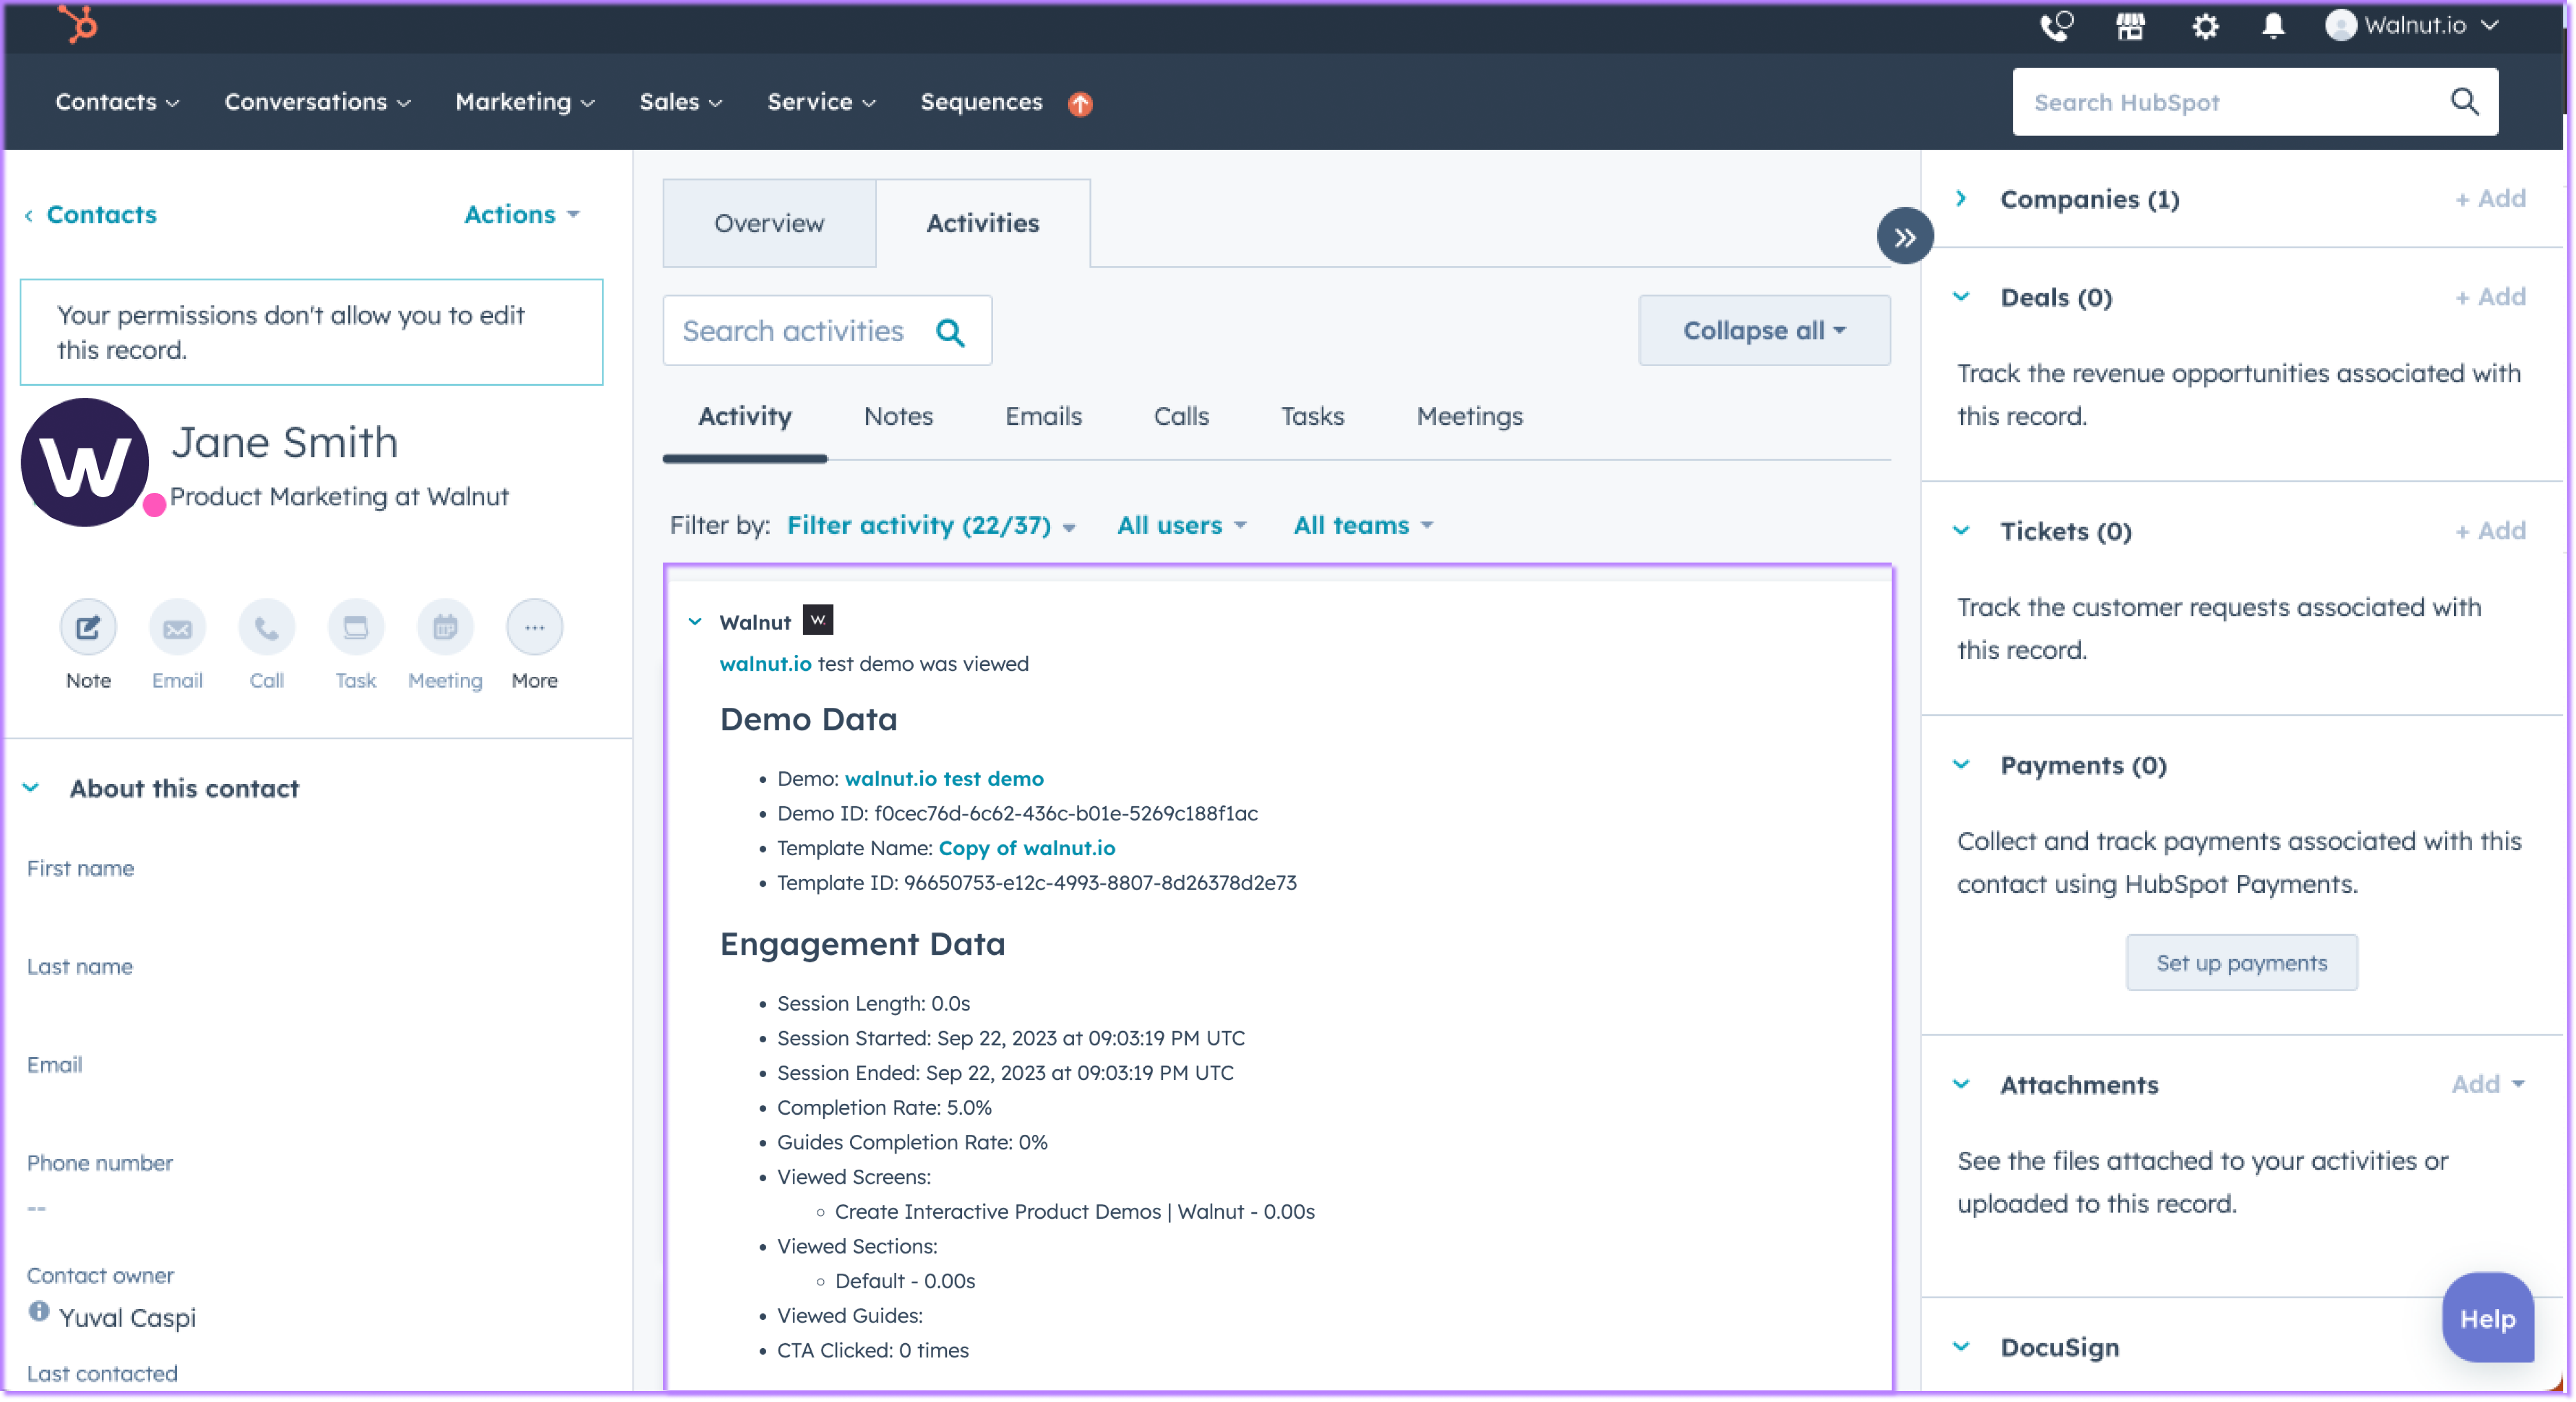Click the Call action icon
The width and height of the screenshot is (2576, 1402).
point(266,627)
